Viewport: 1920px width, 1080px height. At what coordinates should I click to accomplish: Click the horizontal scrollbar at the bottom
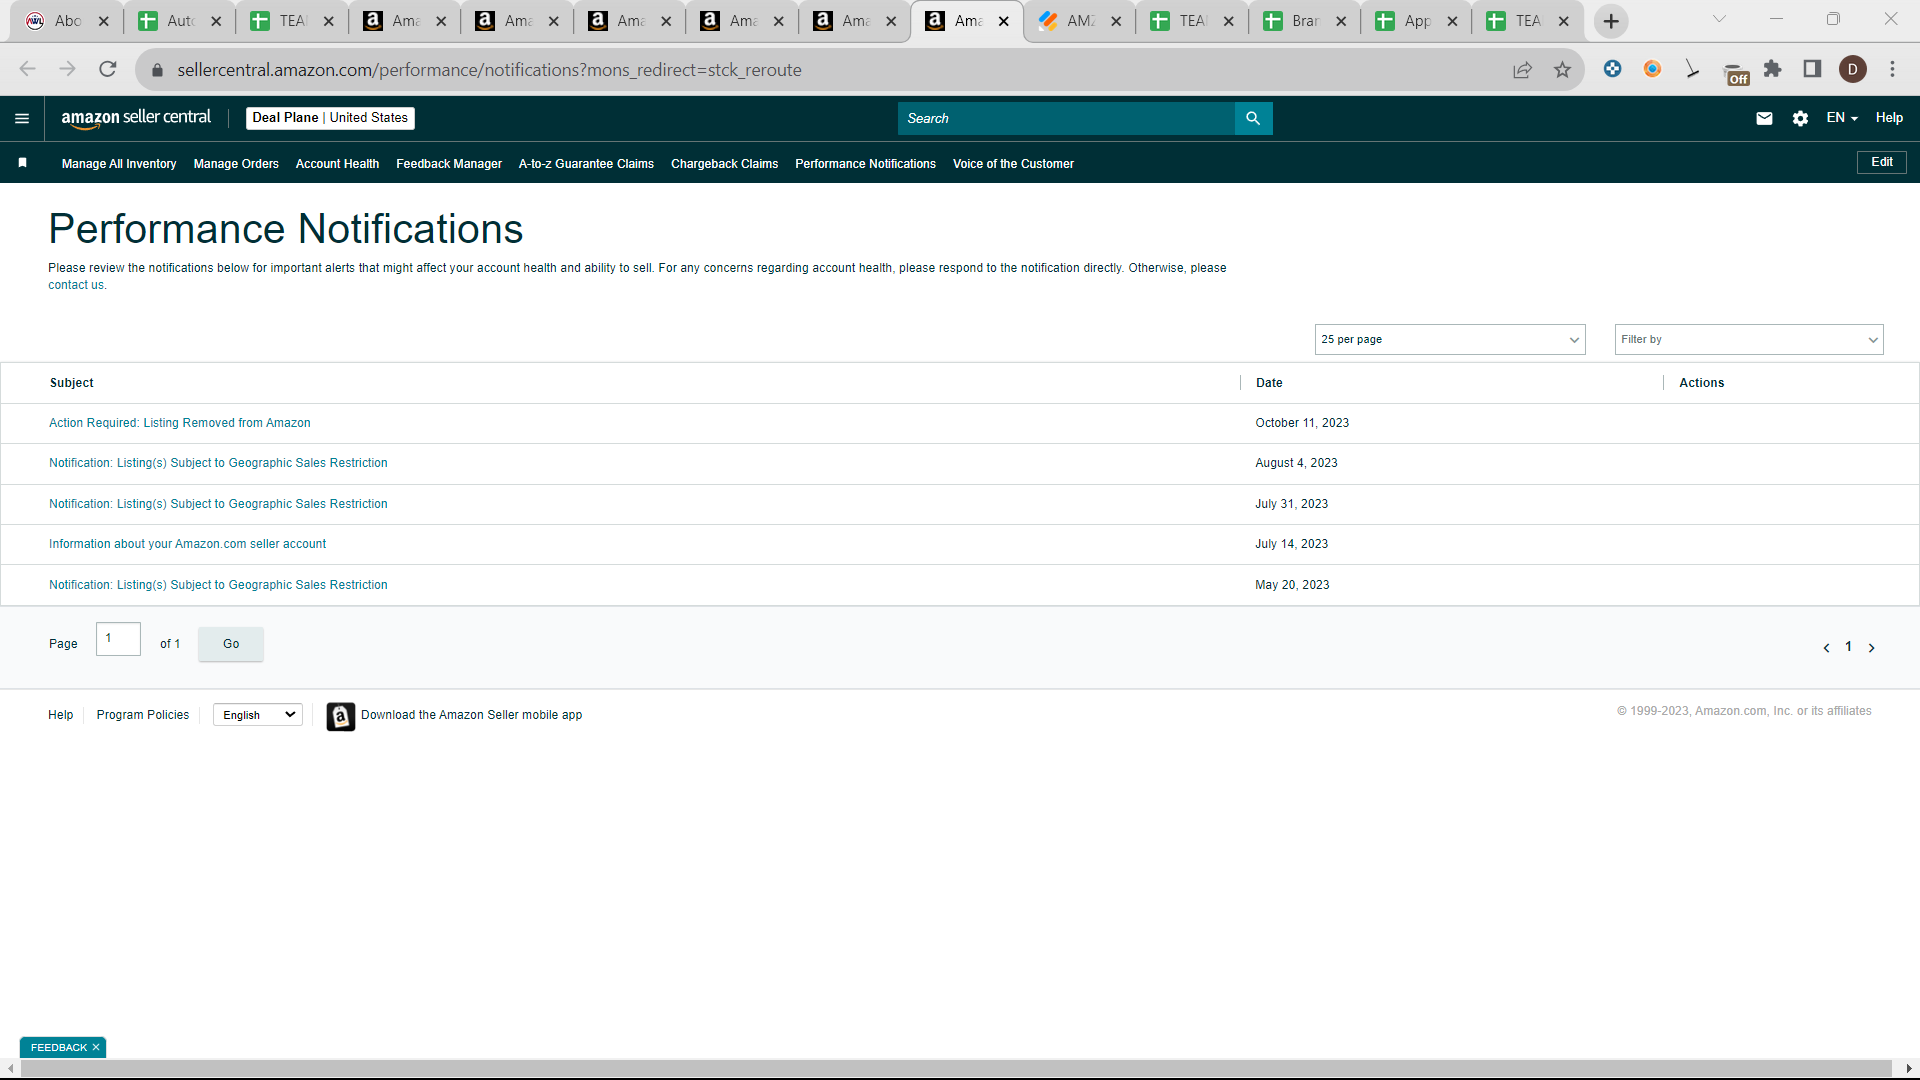point(955,1069)
